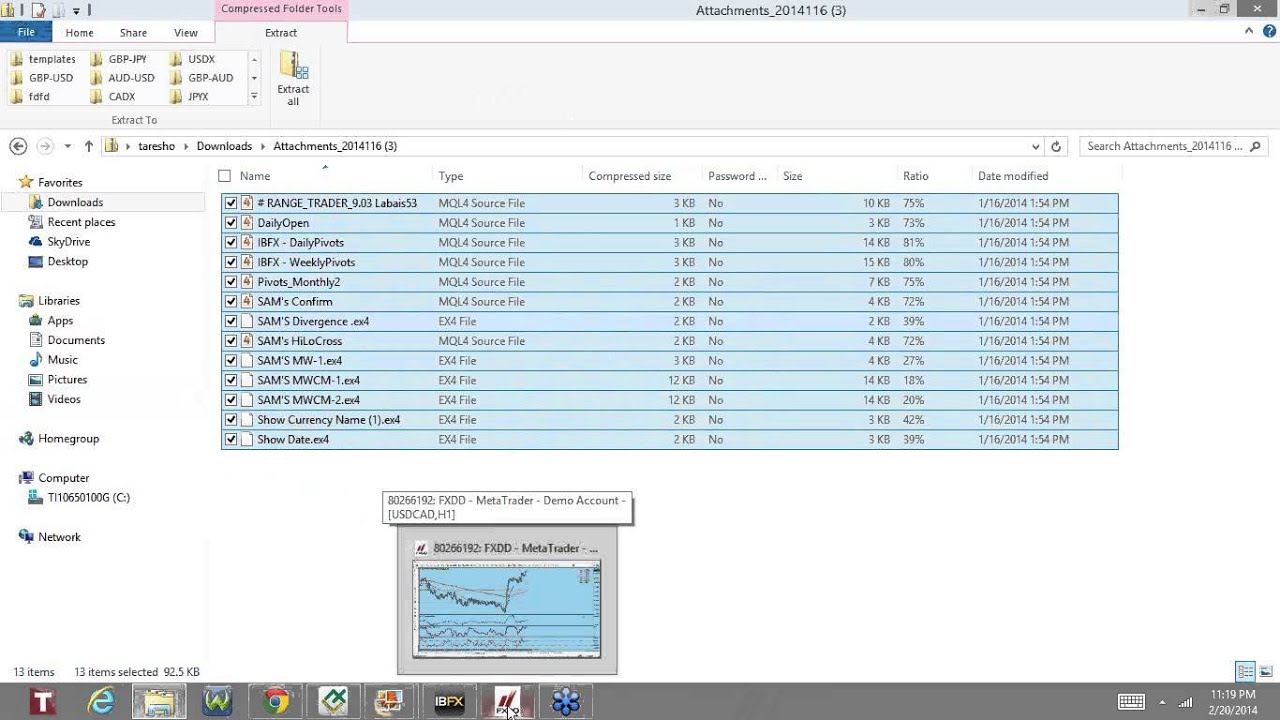This screenshot has height=720, width=1280.
Task: Uncheck the # RANGE_TRADER_9.03 Labais53 file
Action: pos(231,203)
